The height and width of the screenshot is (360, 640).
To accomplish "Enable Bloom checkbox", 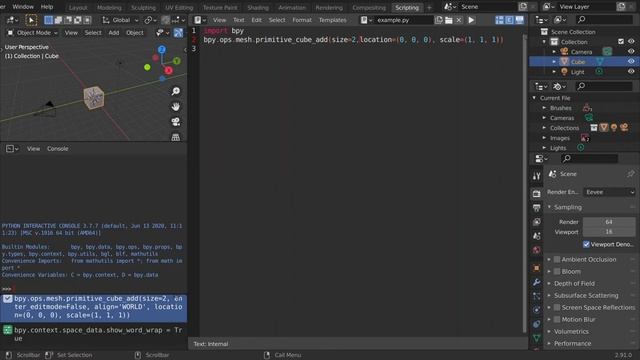I will coord(557,271).
